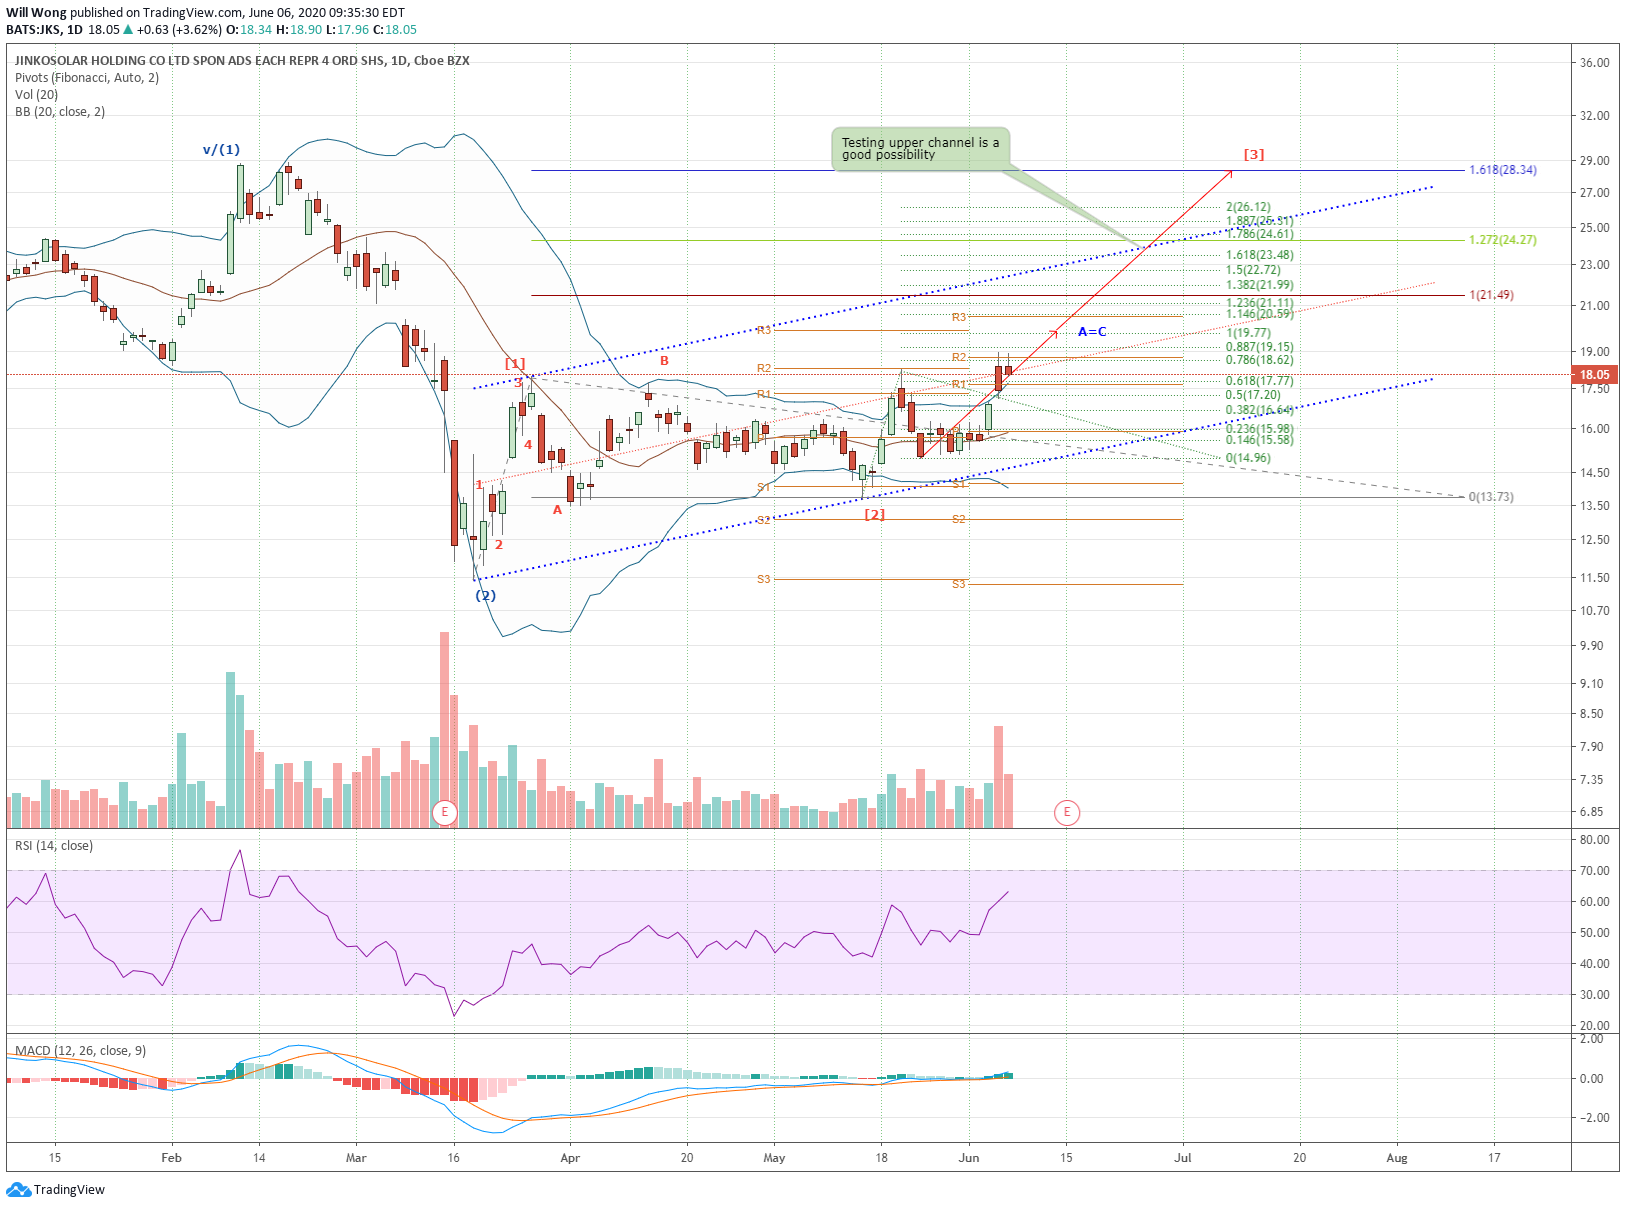The width and height of the screenshot is (1626, 1208).
Task: Click the 10.70 price-axis label
Action: [x=1594, y=610]
